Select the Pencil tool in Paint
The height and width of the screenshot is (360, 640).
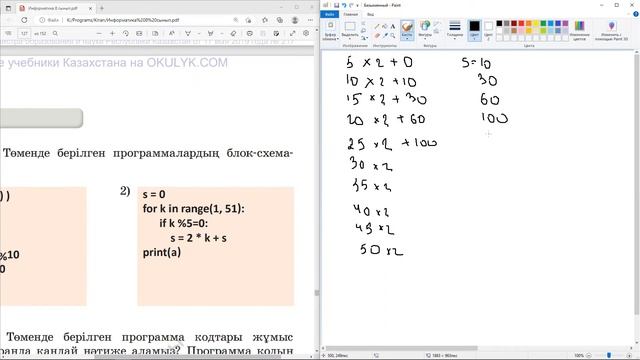(377, 27)
